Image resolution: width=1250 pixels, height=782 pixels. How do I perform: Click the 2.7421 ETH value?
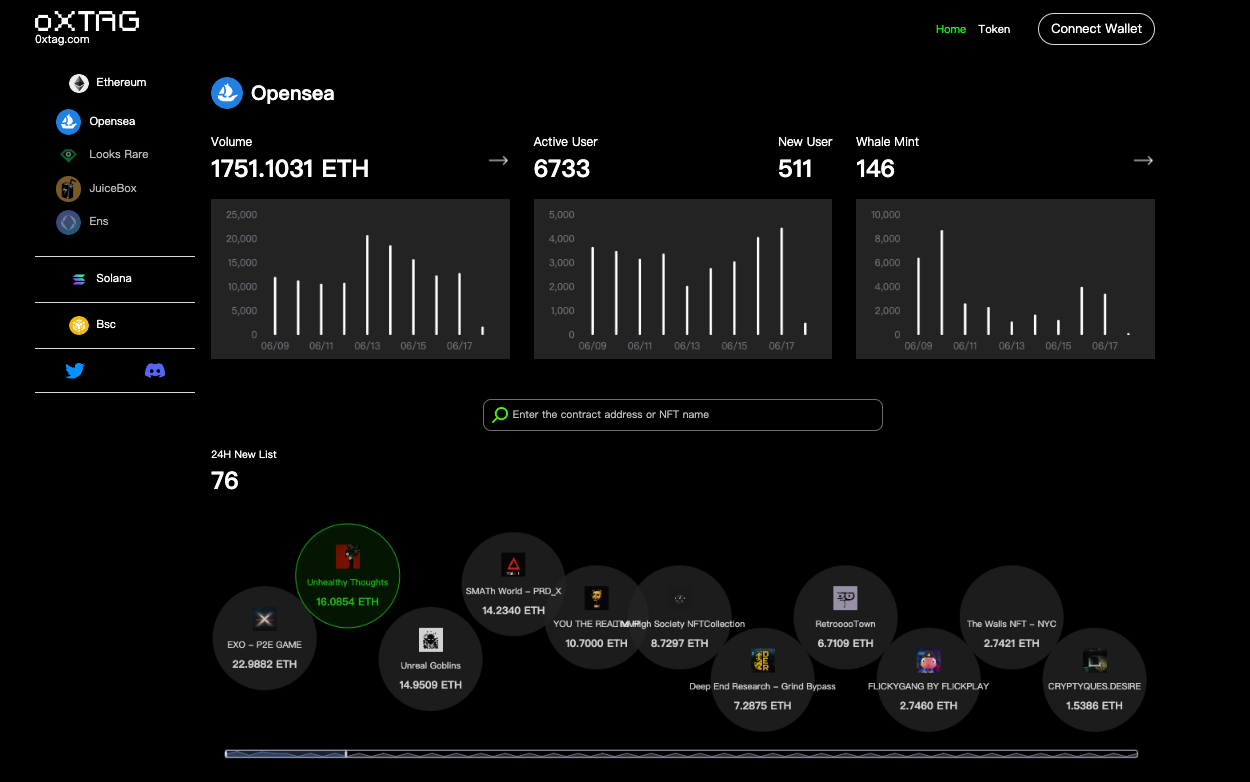(1011, 643)
